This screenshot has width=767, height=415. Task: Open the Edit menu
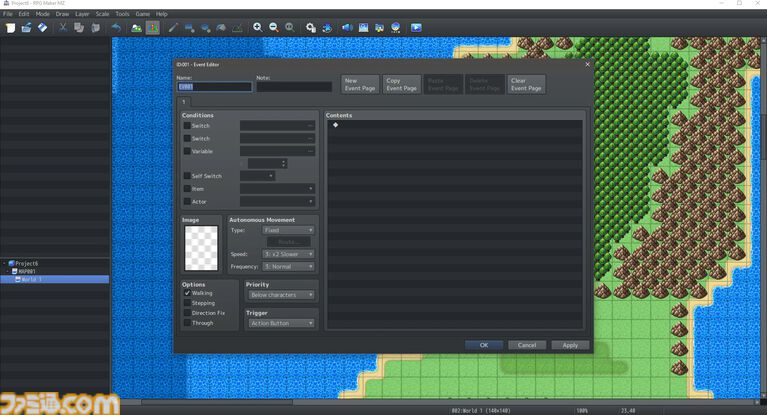click(x=24, y=14)
